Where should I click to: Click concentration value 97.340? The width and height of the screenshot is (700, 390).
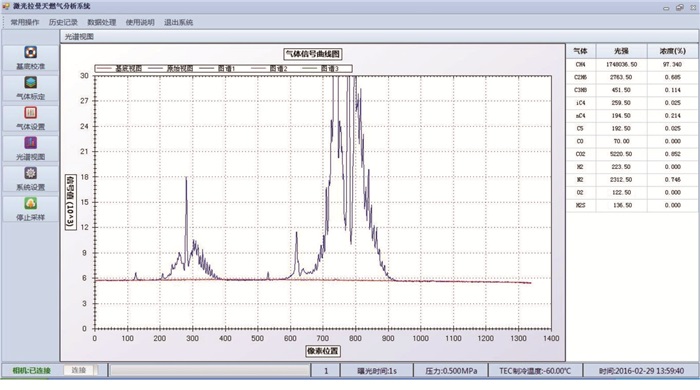coord(672,64)
